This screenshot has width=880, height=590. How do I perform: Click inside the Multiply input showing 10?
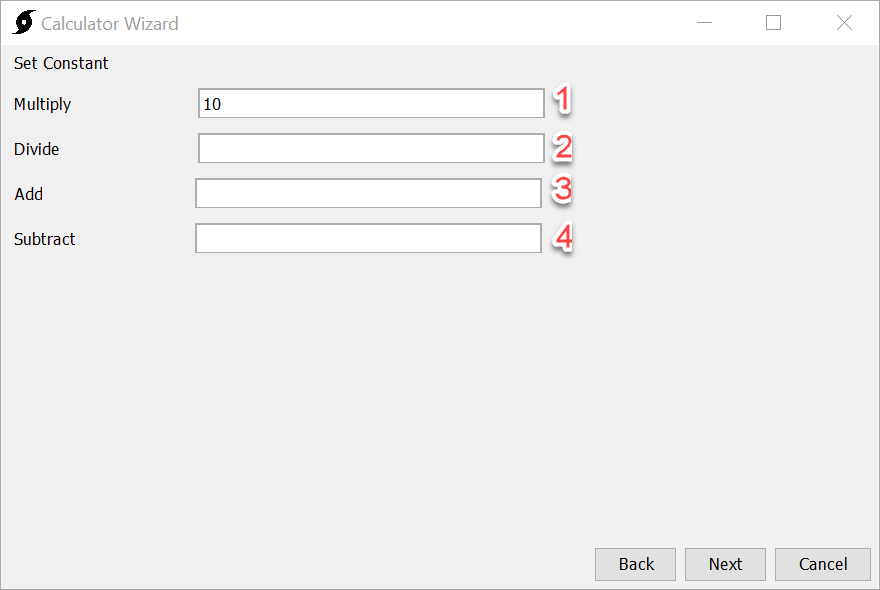(x=370, y=102)
